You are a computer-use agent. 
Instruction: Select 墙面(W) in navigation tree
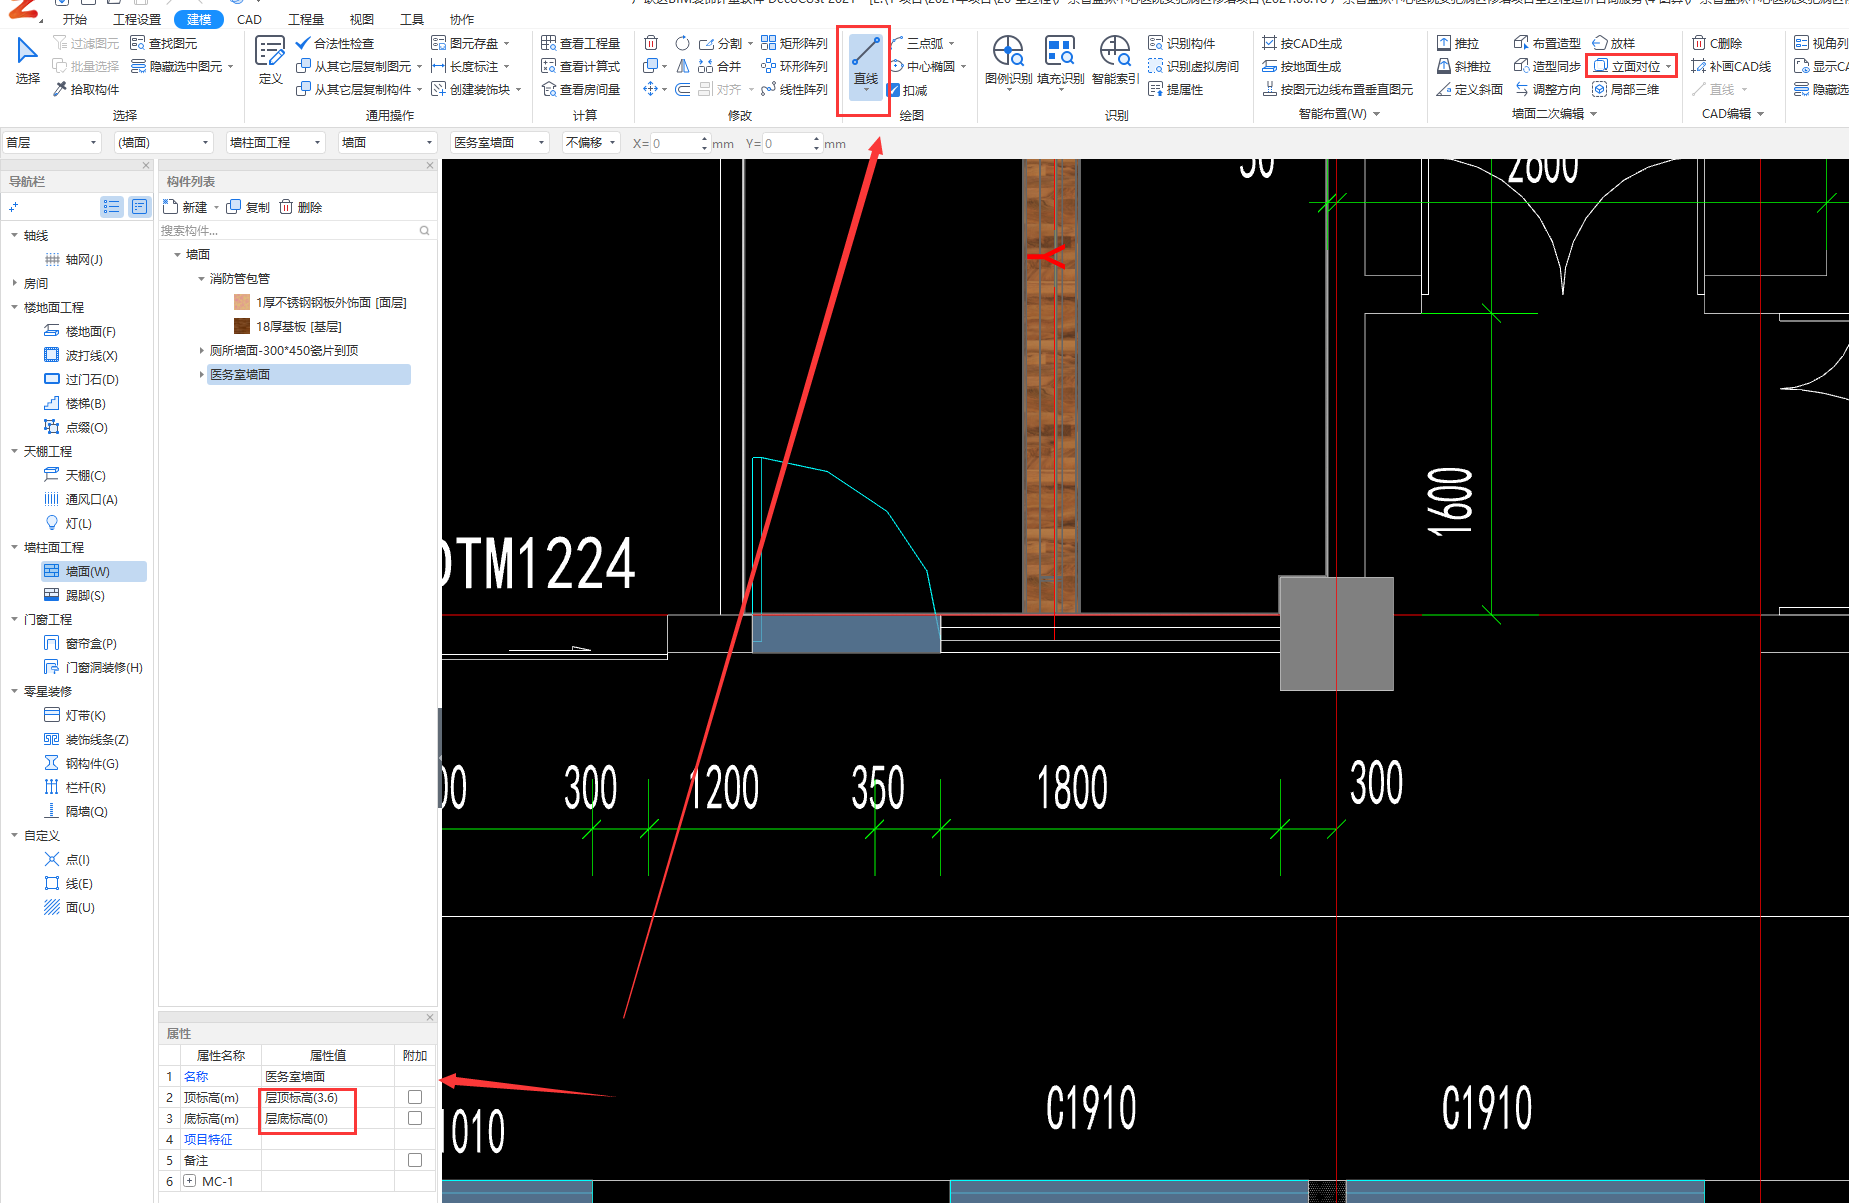point(93,571)
